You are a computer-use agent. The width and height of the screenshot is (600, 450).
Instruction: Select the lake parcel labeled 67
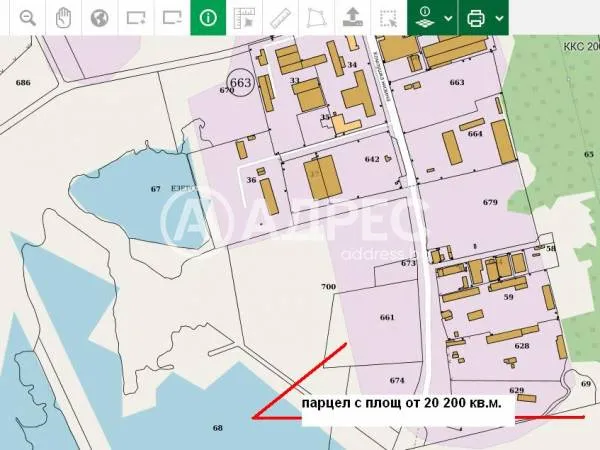[x=155, y=189]
